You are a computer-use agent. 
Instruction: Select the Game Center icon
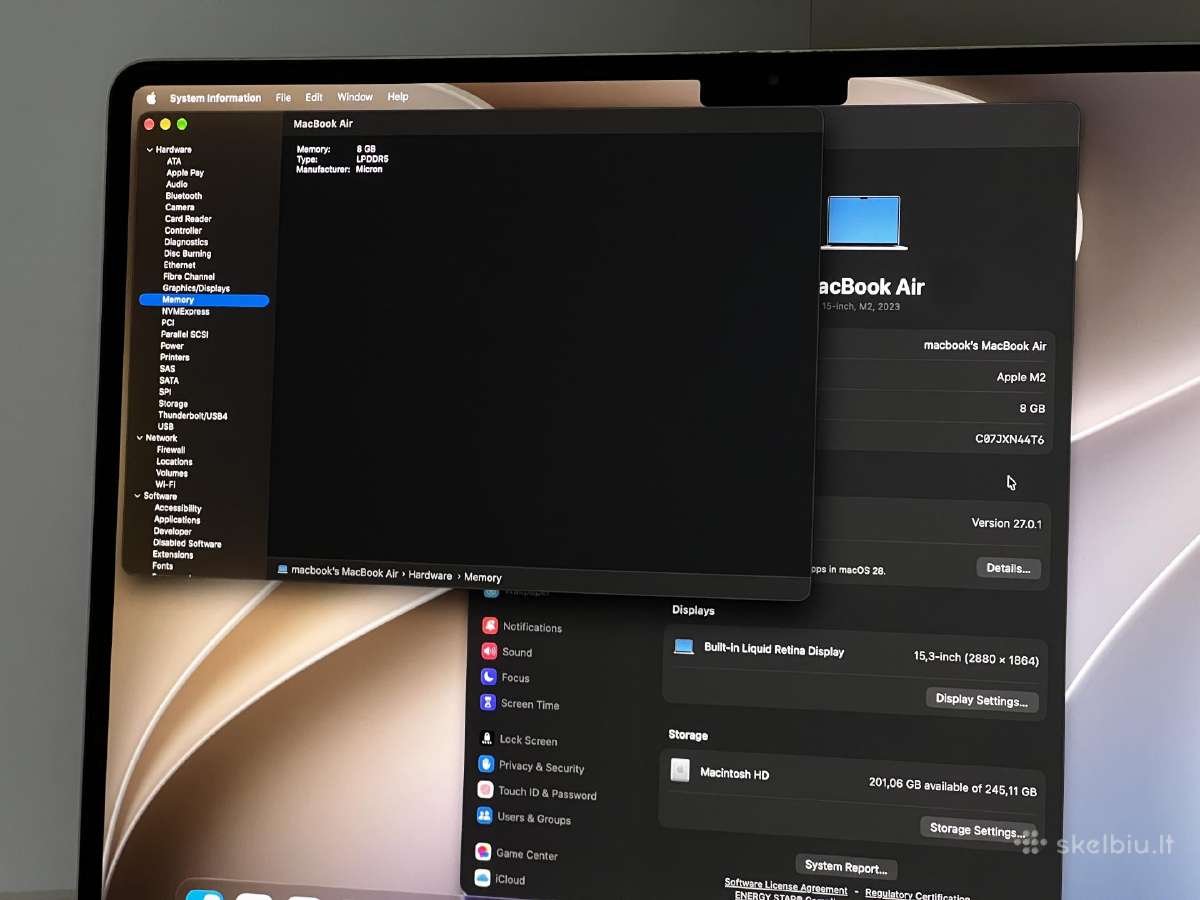pos(484,852)
